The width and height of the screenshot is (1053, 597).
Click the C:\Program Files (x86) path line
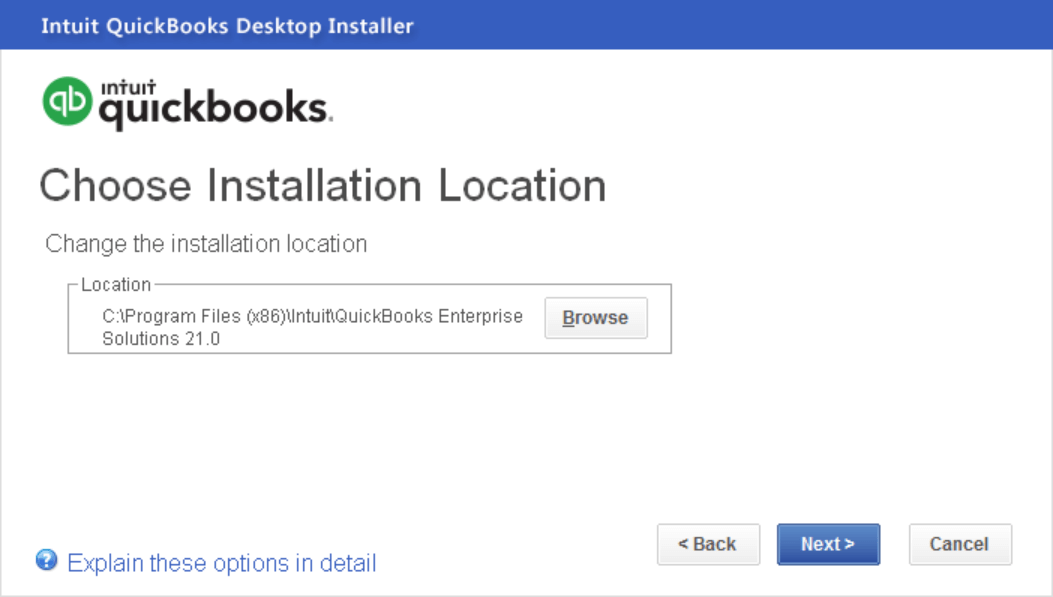pyautogui.click(x=312, y=316)
